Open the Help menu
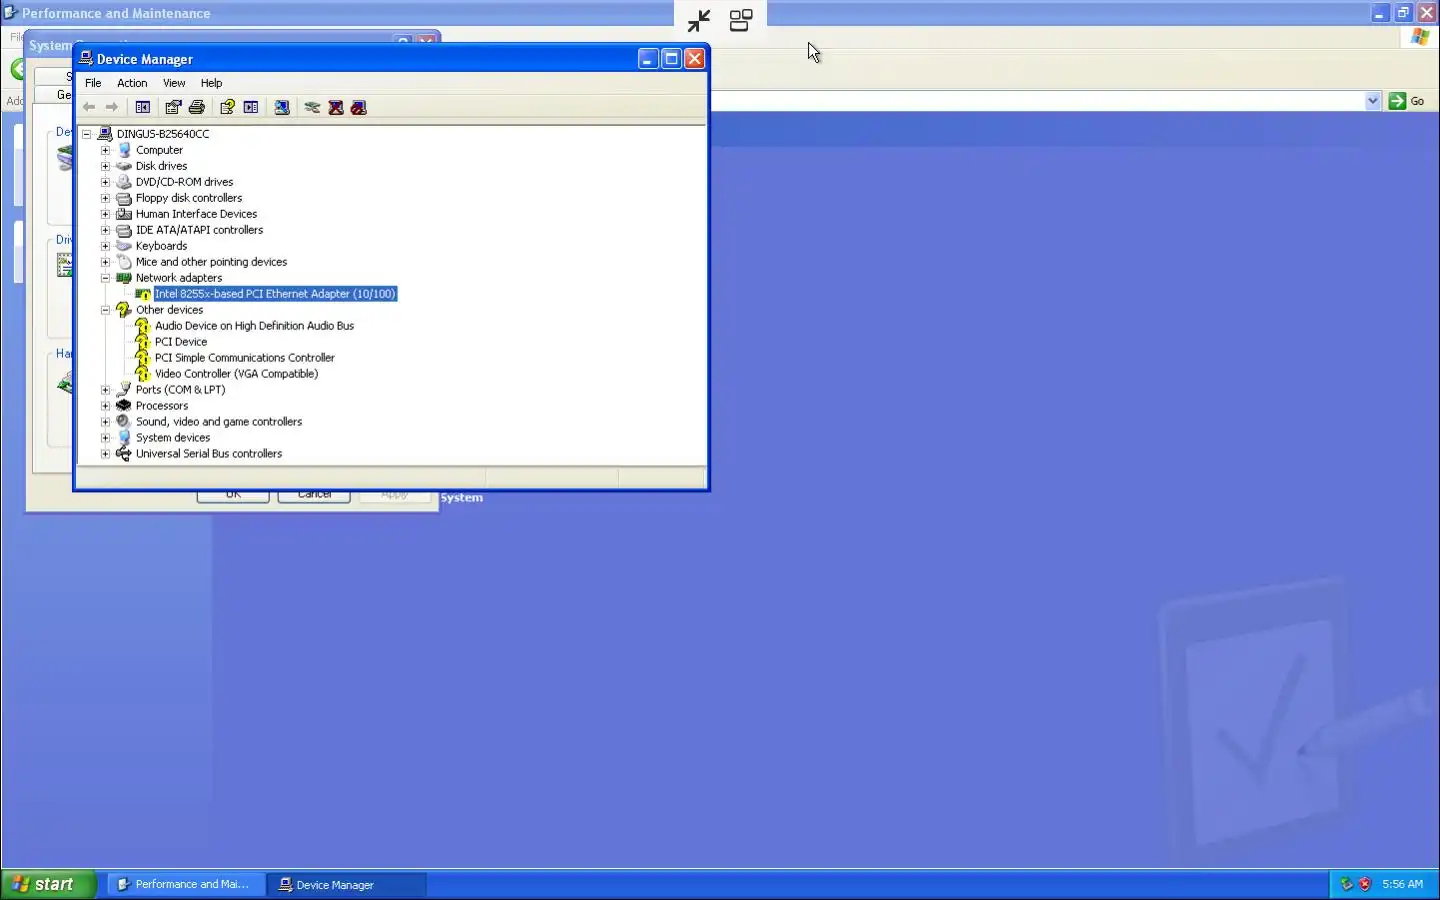1440x900 pixels. point(211,83)
